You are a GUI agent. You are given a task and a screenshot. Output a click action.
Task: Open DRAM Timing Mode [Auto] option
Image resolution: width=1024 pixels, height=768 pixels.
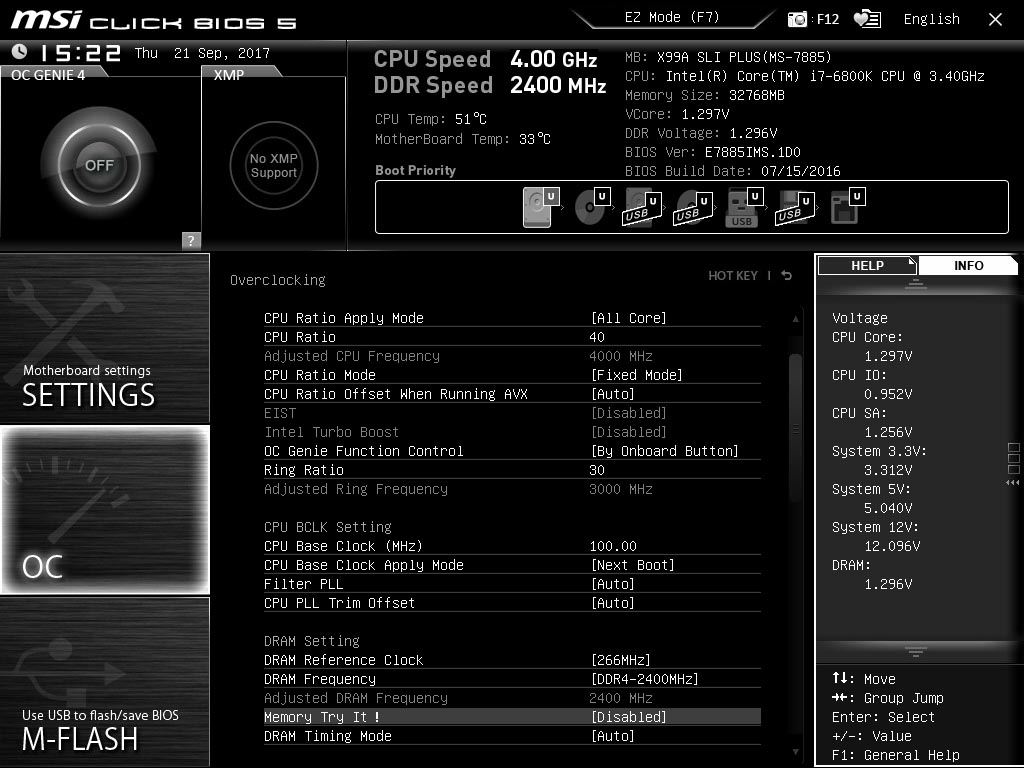512,735
